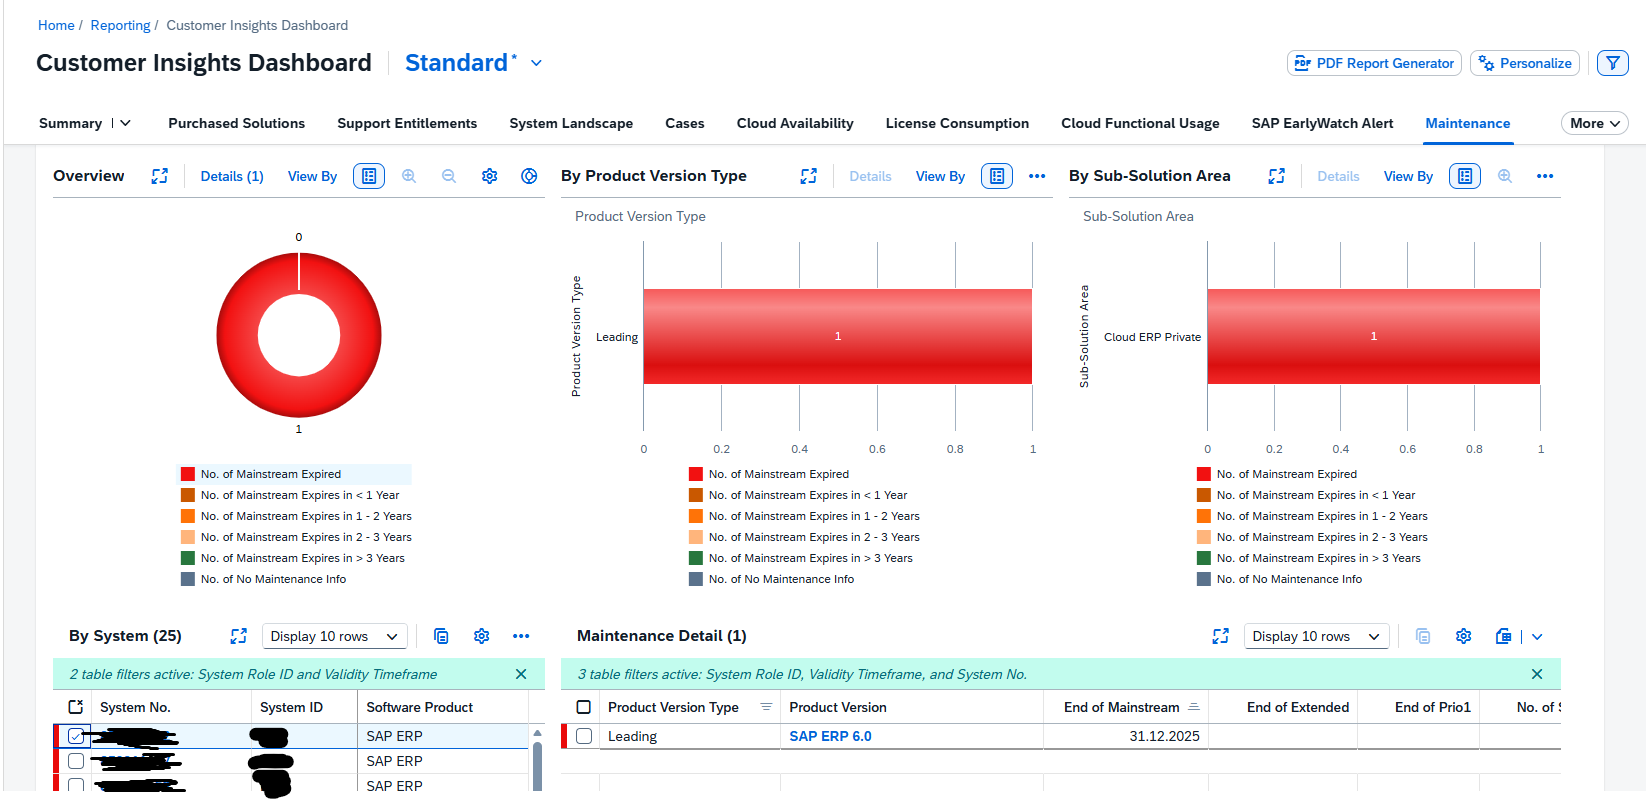Dismiss By System table filter info bar

click(x=521, y=674)
